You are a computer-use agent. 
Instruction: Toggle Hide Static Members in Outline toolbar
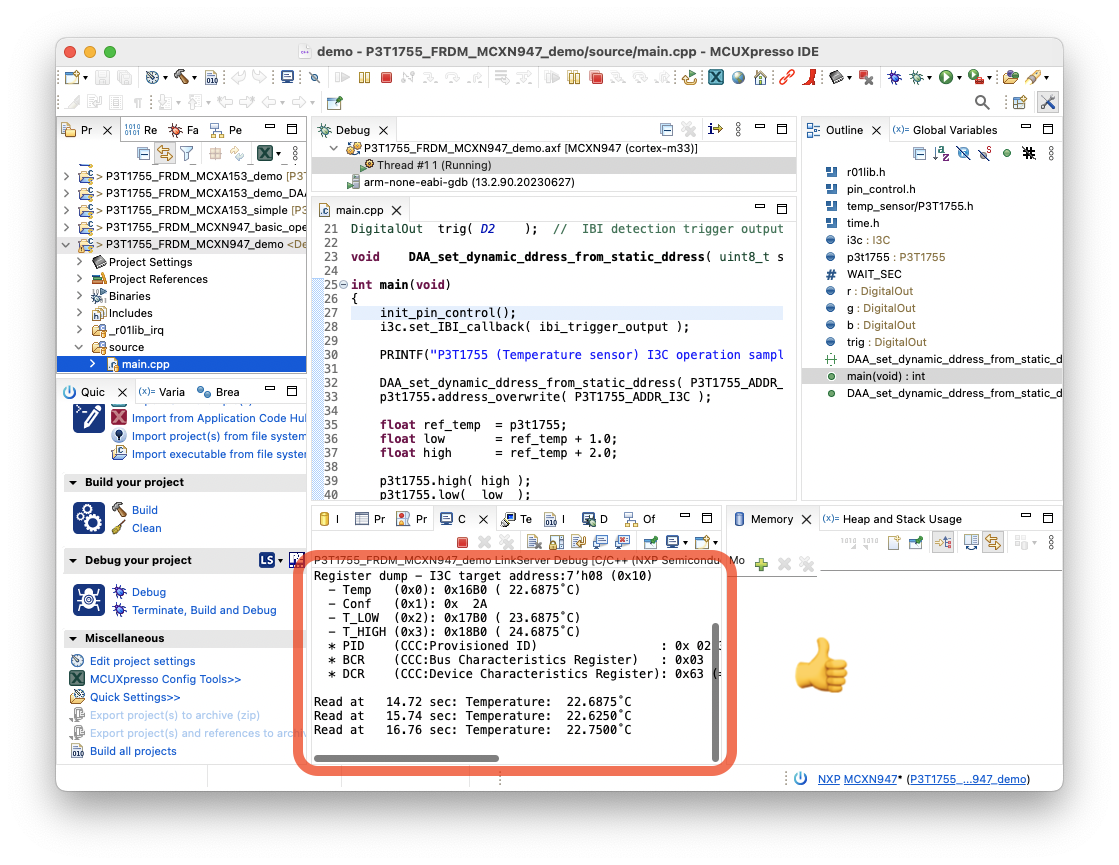click(984, 153)
